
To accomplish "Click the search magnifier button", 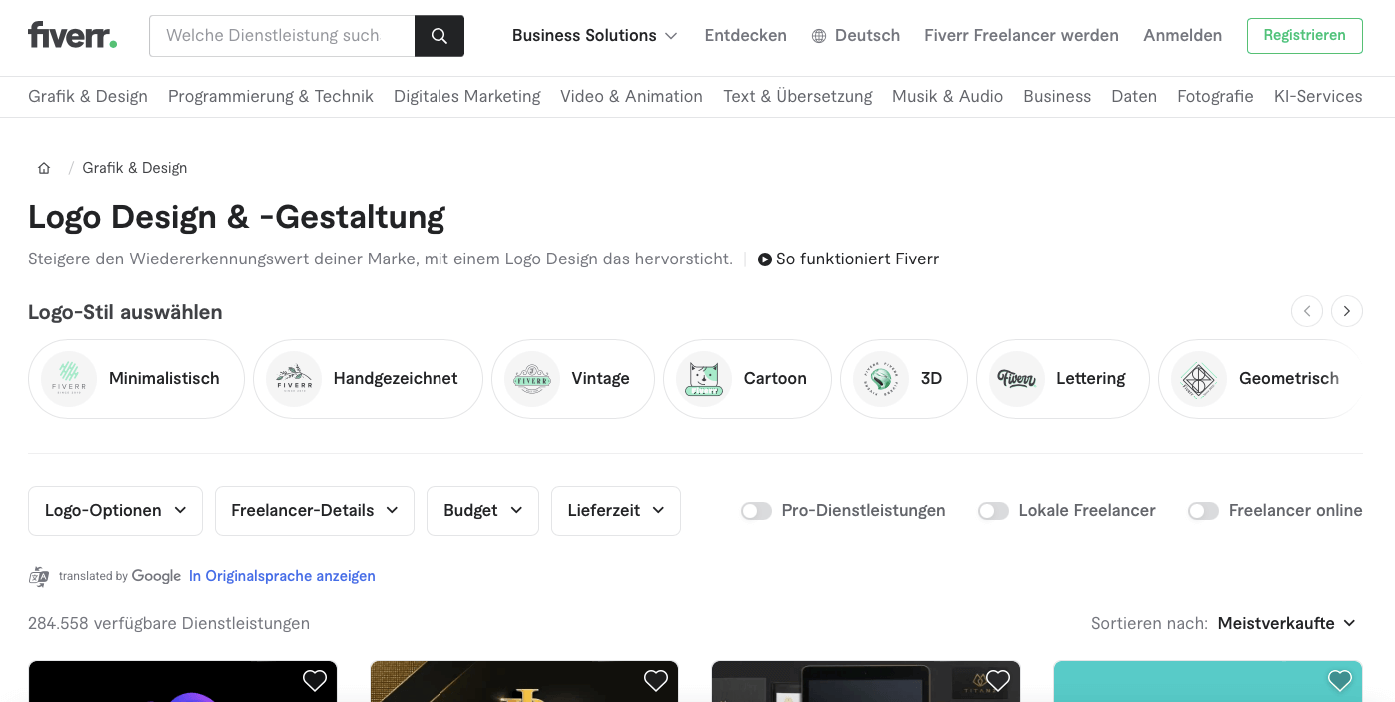I will coord(439,36).
